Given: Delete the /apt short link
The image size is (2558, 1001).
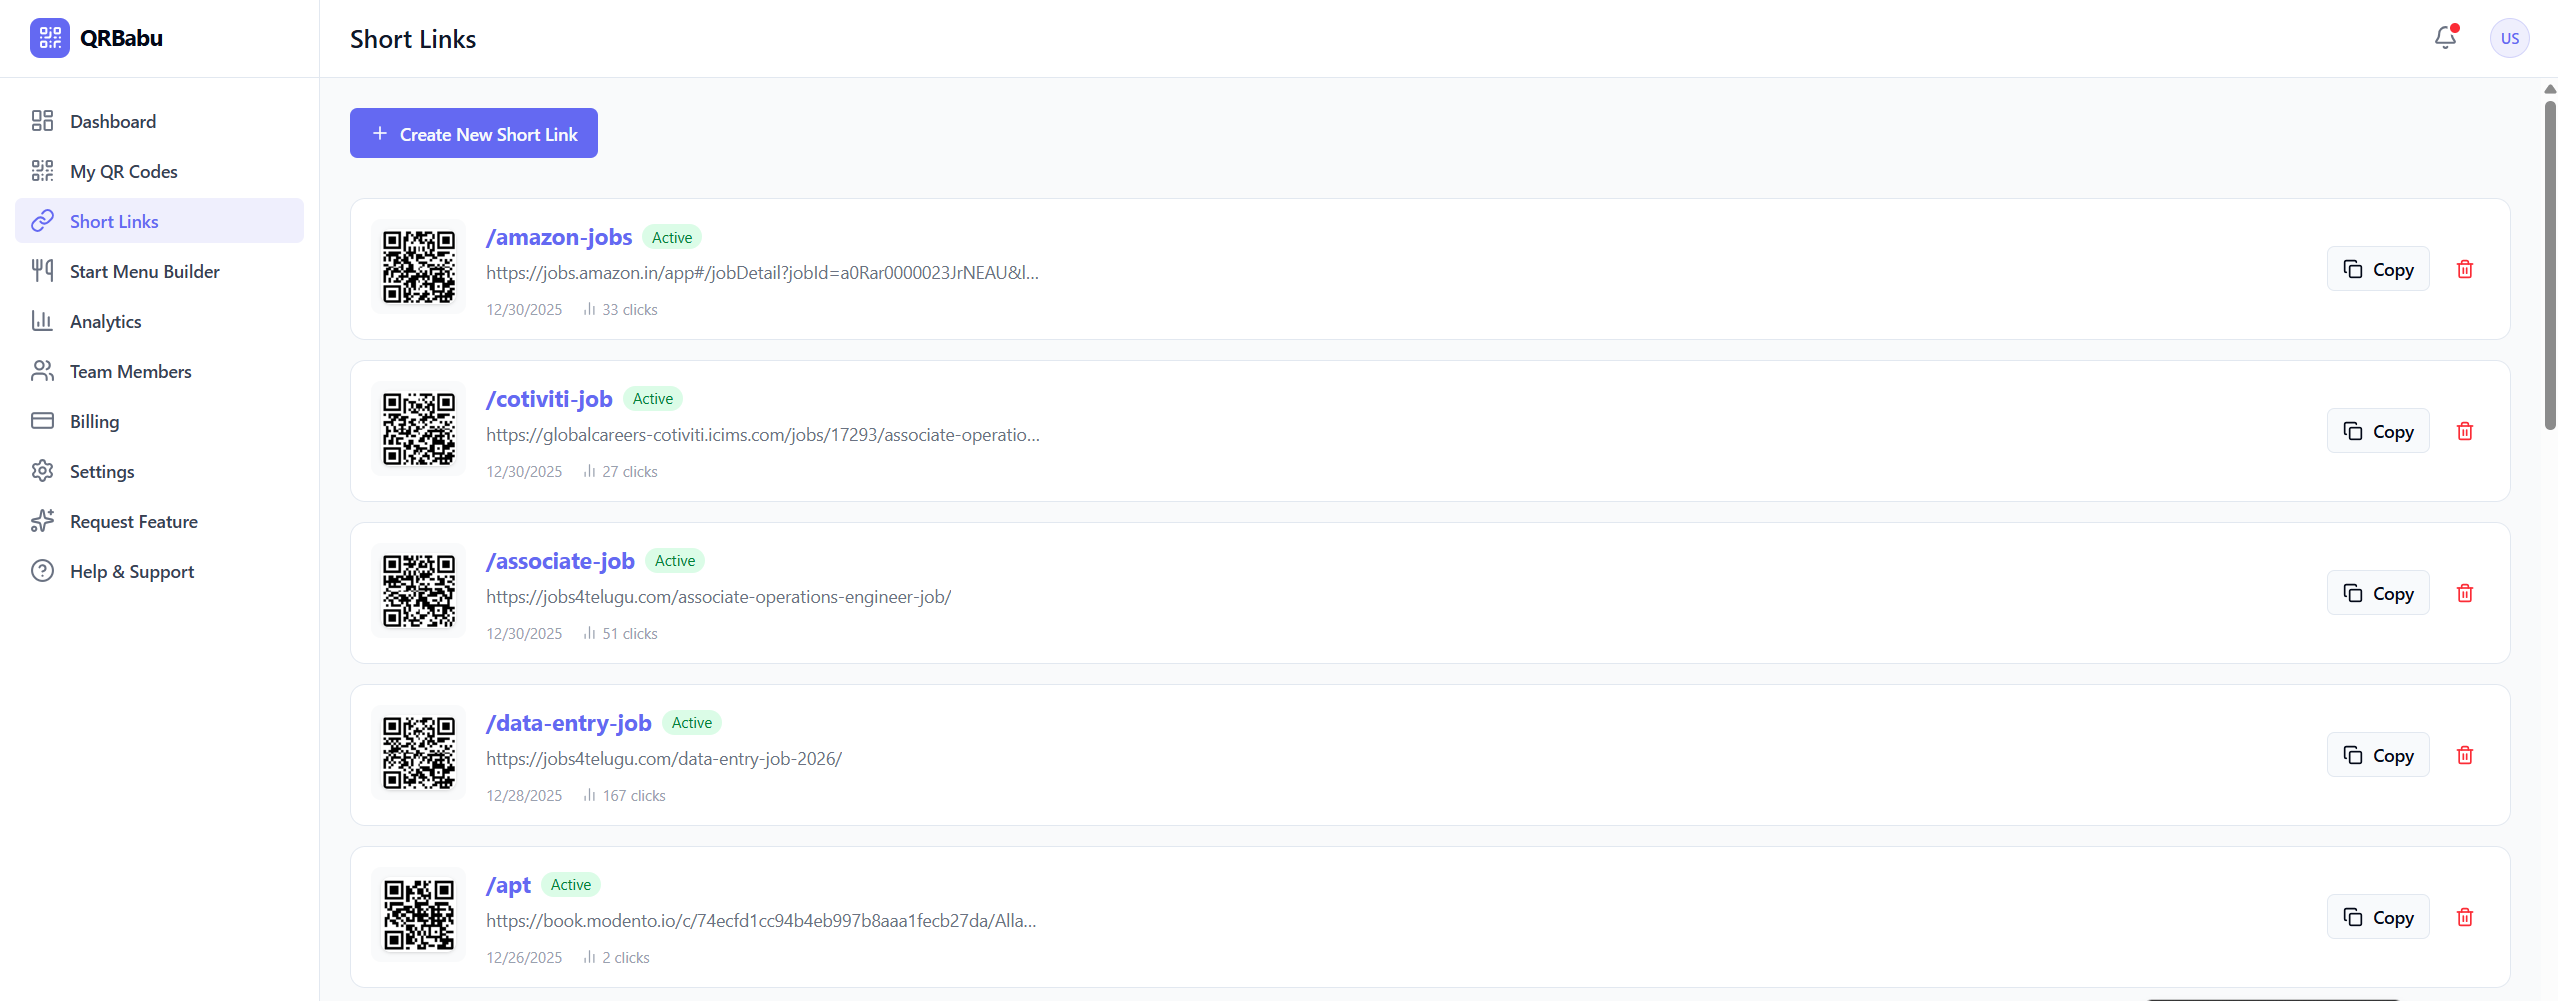Looking at the screenshot, I should tap(2466, 916).
